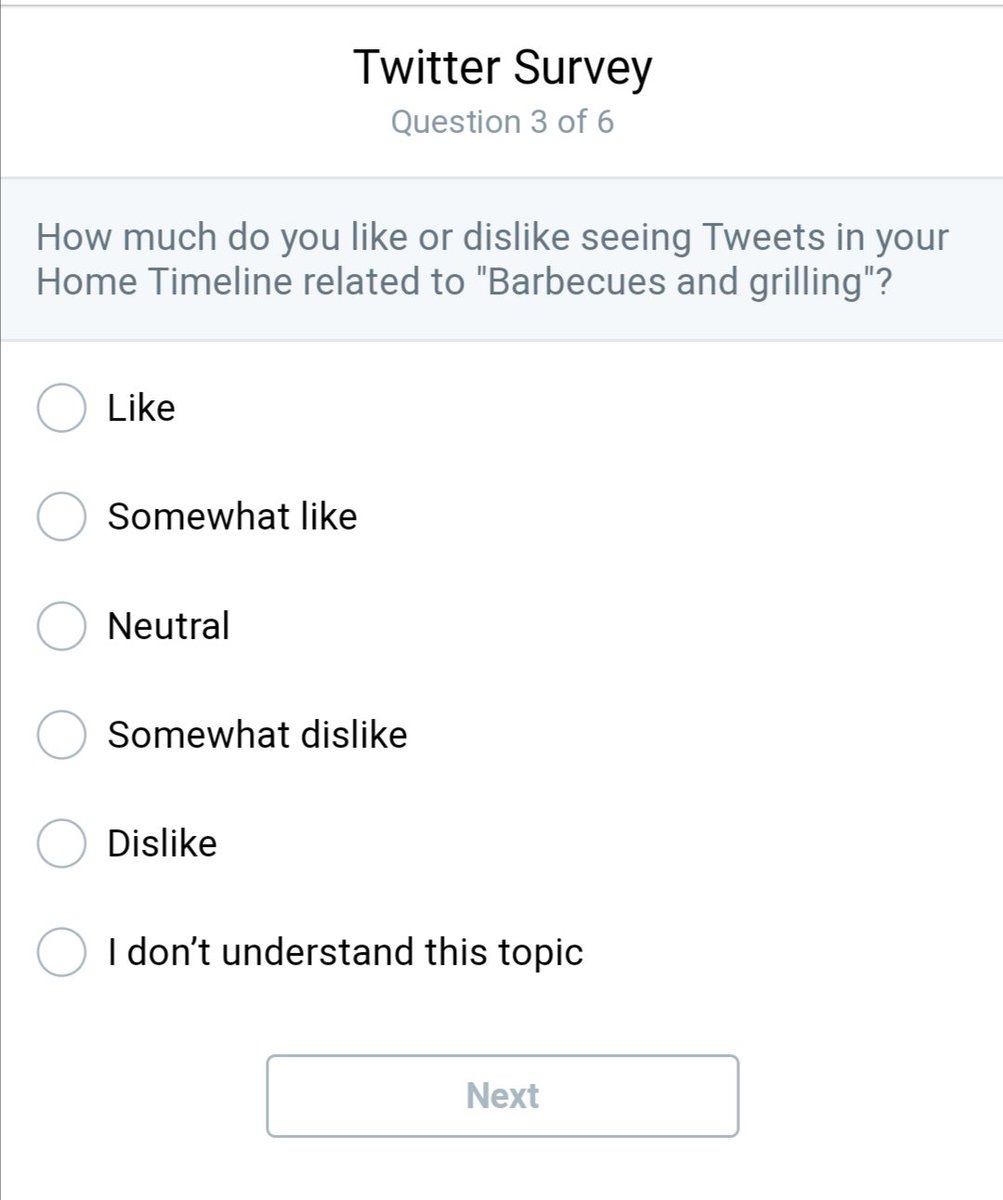Screen dimensions: 1003x1200
Task: Mark the Dislike radio button
Action: [60, 843]
